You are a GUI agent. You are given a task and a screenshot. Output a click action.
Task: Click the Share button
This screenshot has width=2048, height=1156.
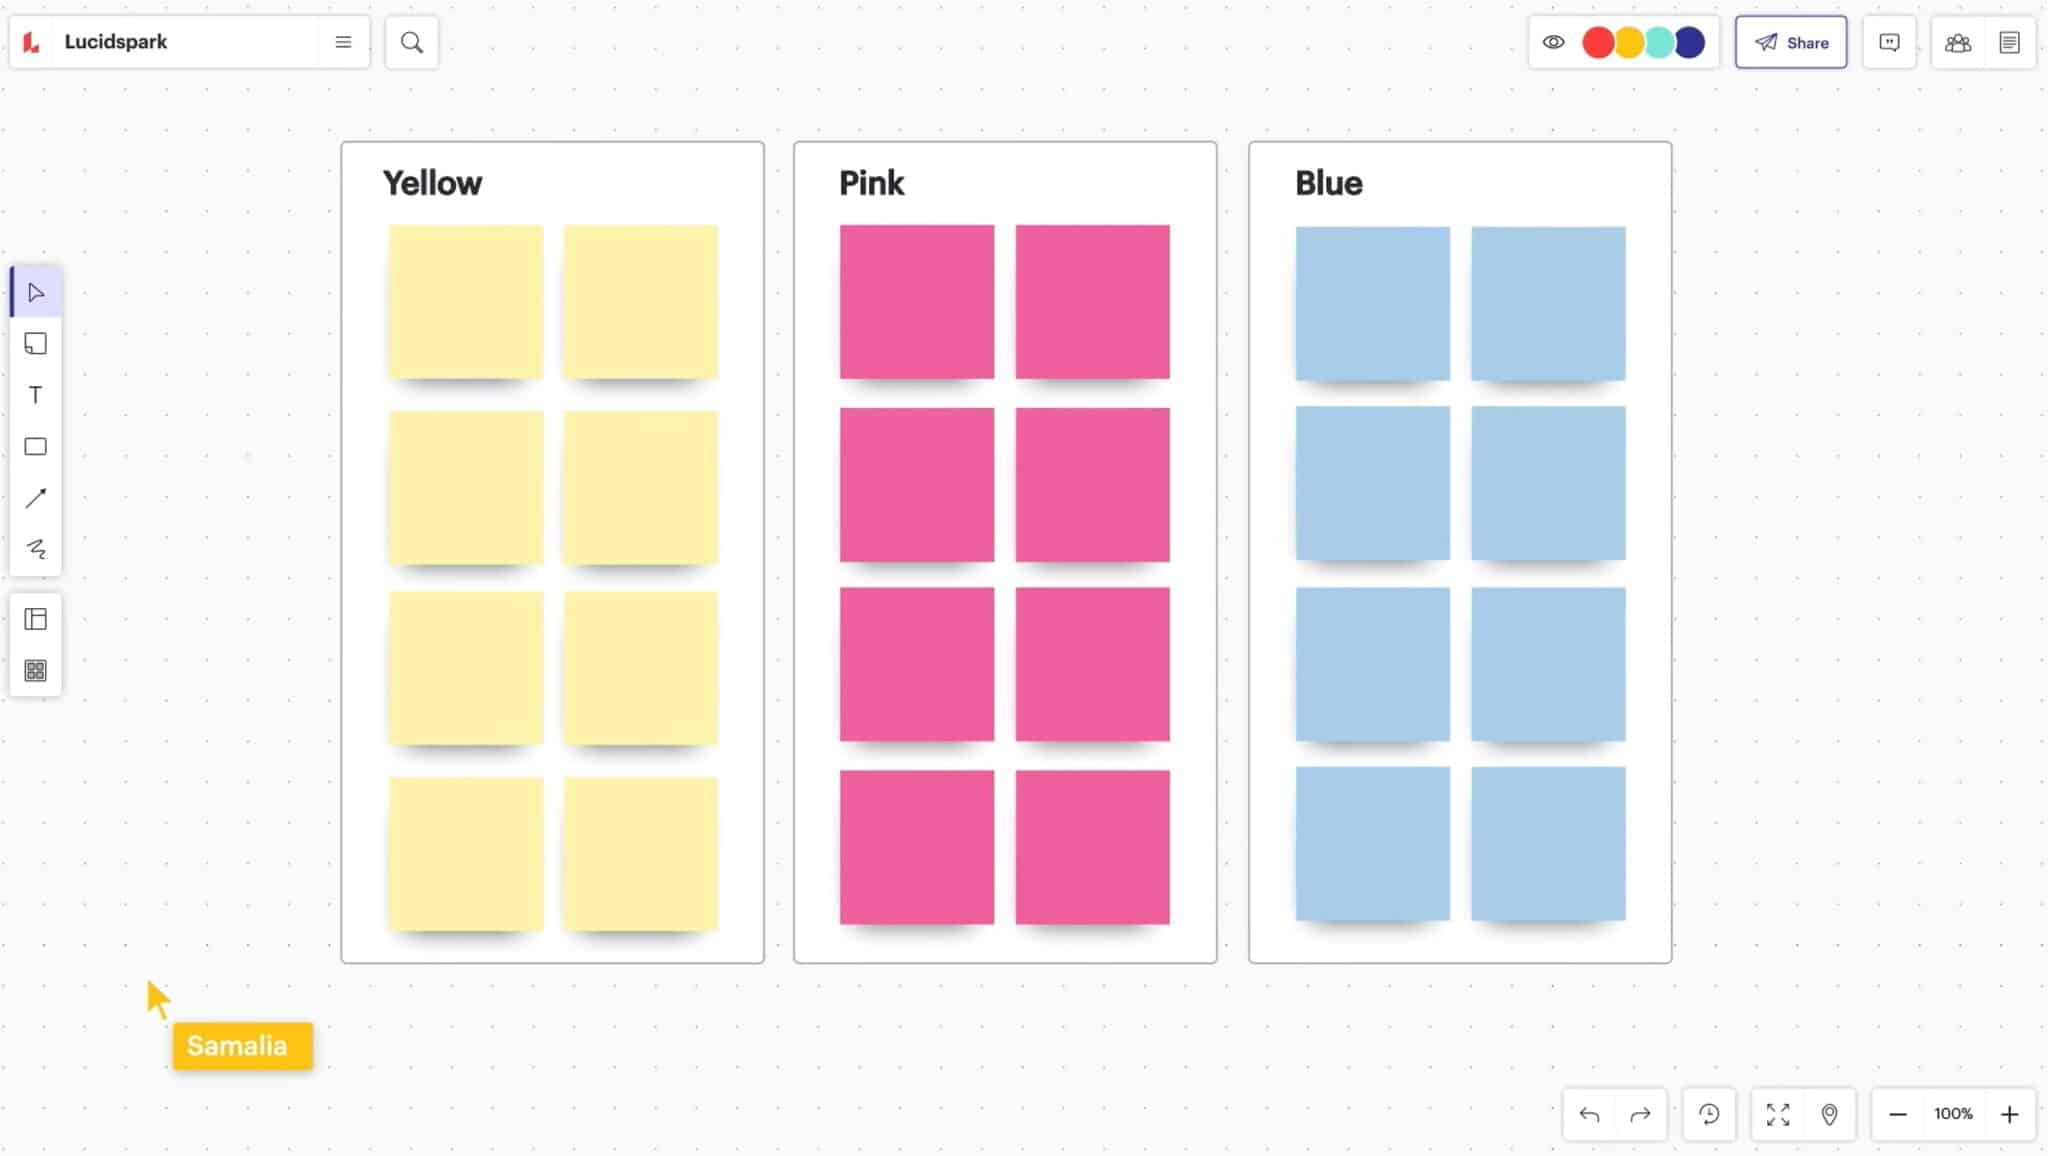(x=1790, y=42)
